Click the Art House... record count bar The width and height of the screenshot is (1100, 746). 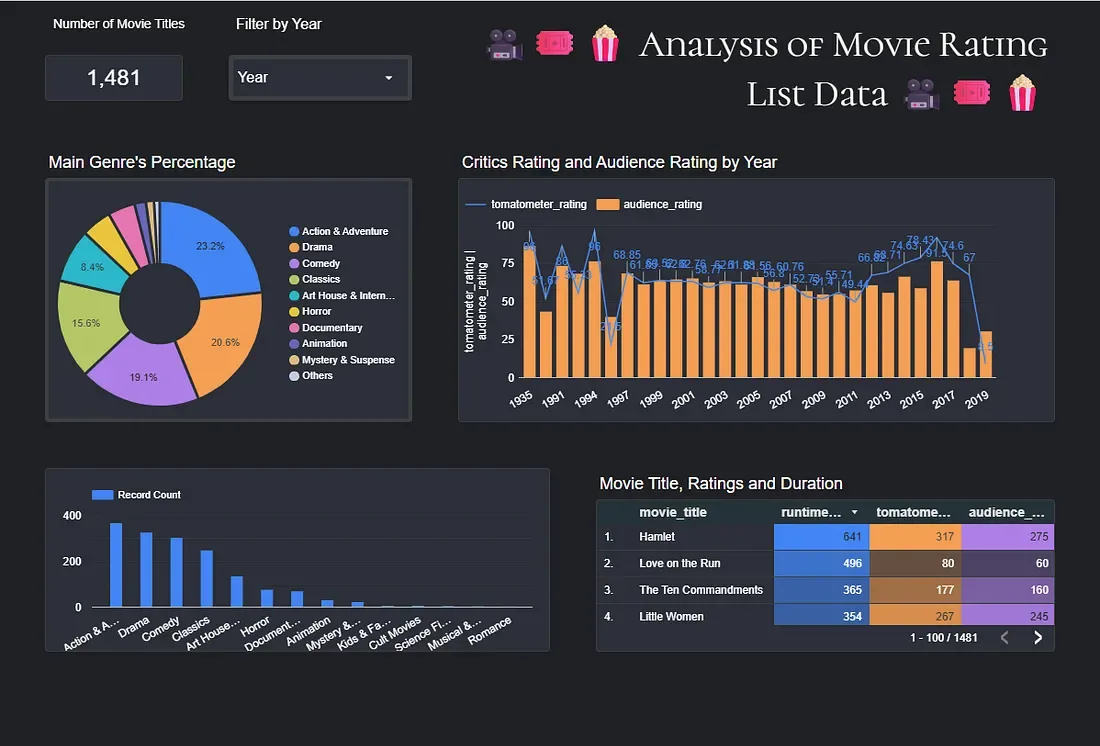point(236,592)
